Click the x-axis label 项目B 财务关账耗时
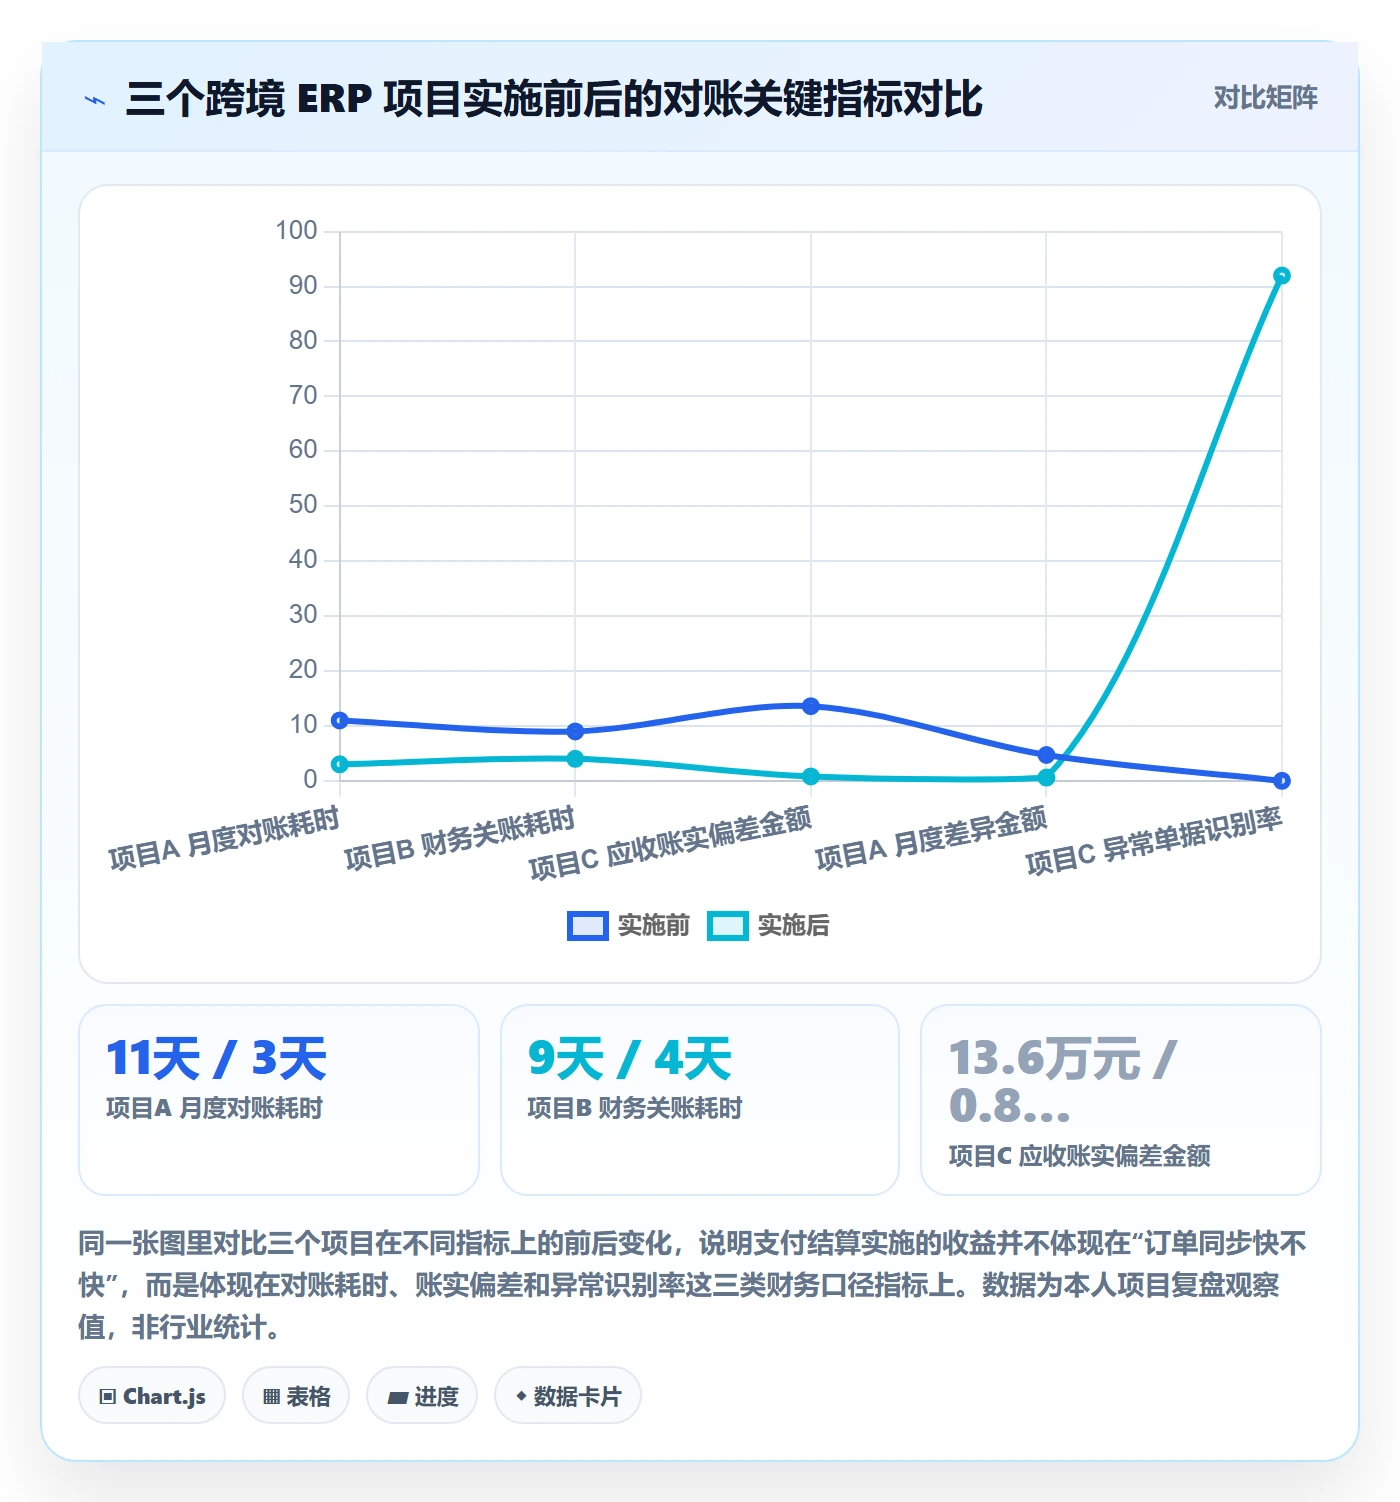Screen dimensions: 1400x1502 click(x=460, y=838)
